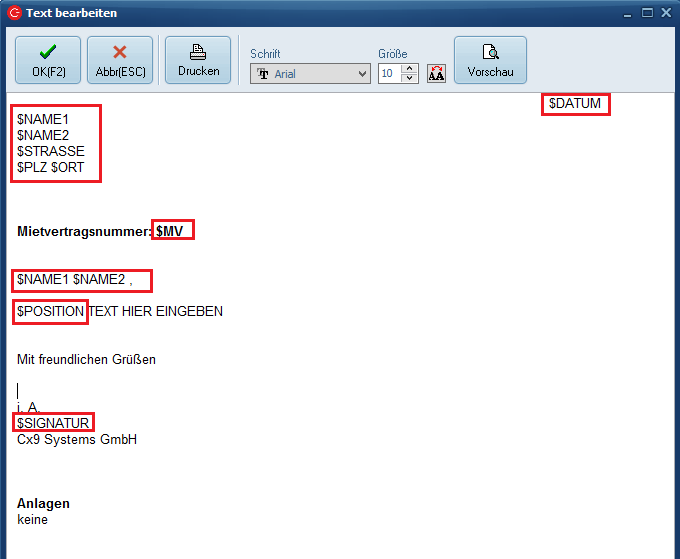Open the Vorschau print preview
Screen dimensions: 680x559
coord(490,60)
